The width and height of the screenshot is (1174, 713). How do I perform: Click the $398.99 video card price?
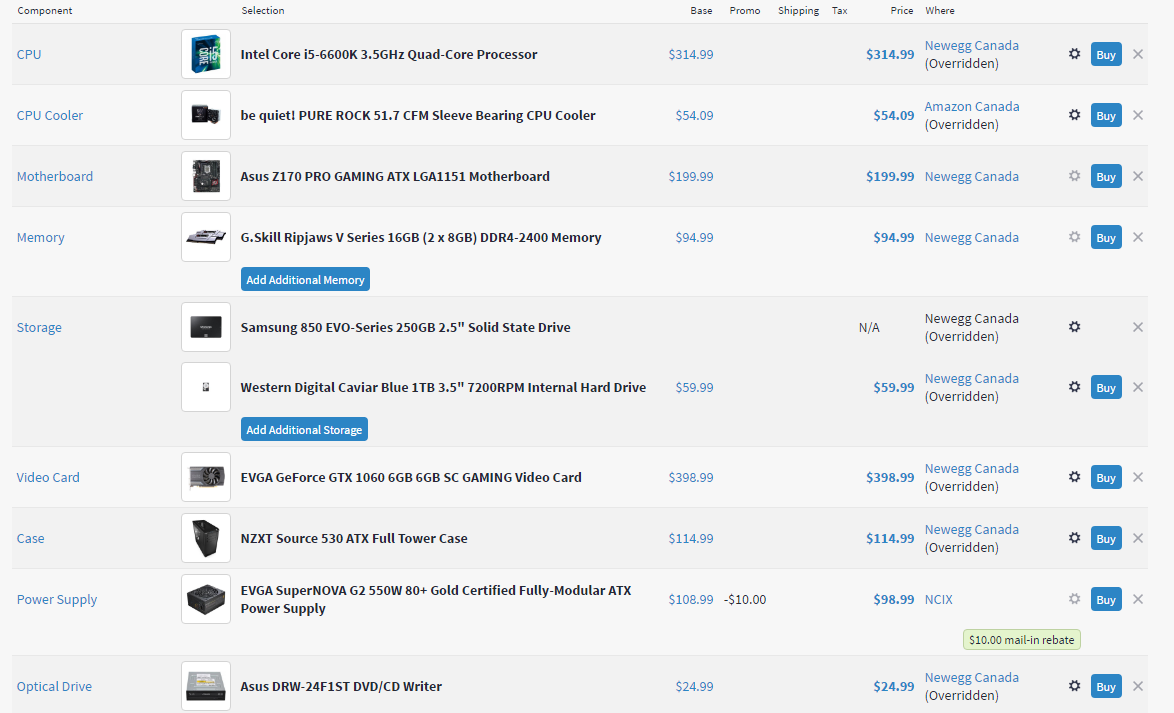[x=889, y=476]
